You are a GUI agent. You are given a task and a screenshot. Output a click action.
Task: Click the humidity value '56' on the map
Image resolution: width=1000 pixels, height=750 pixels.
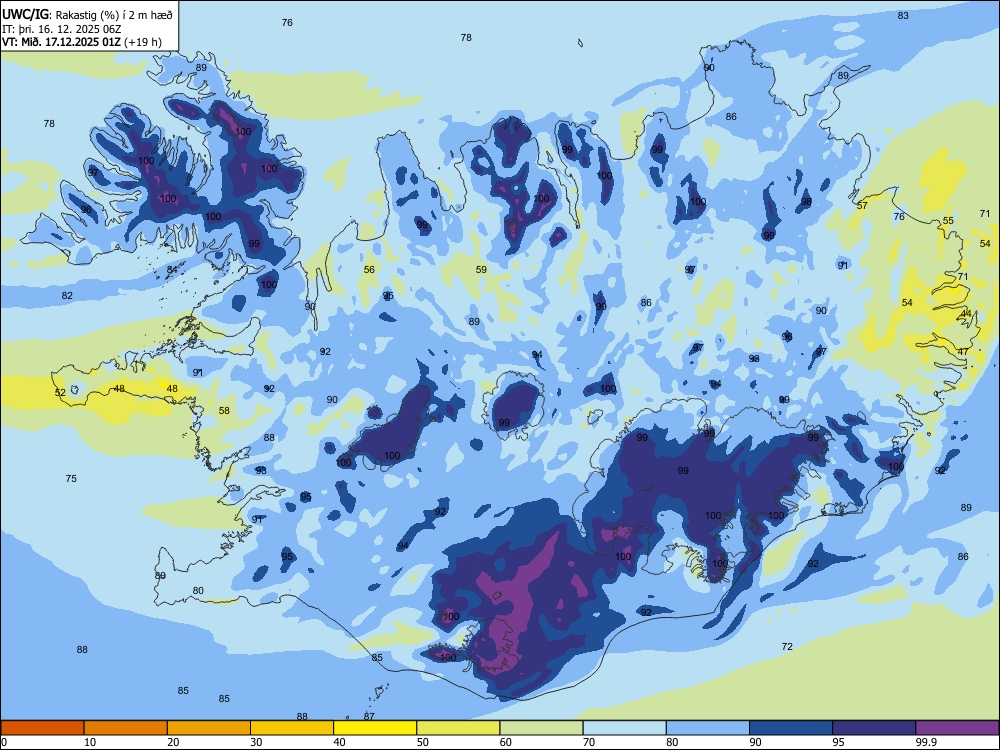click(369, 269)
